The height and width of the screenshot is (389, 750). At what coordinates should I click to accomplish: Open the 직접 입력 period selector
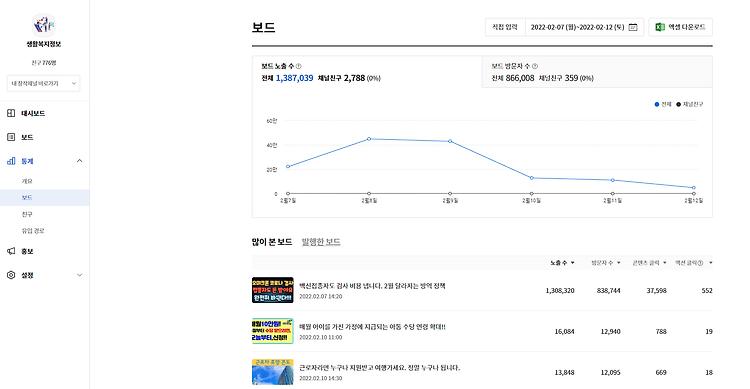coord(505,27)
